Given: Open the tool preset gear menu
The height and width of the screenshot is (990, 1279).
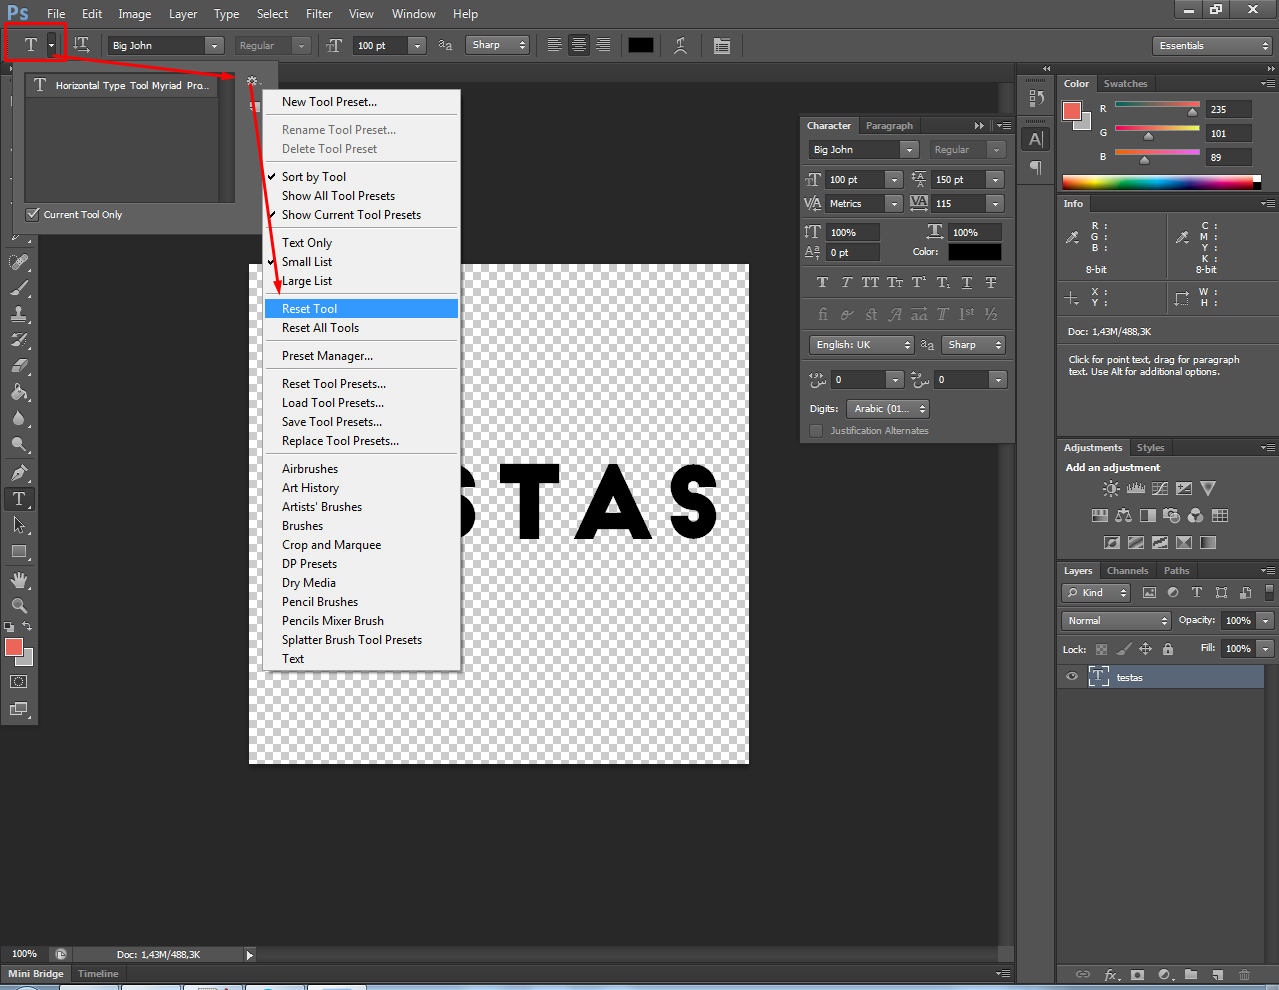Looking at the screenshot, I should click(252, 82).
